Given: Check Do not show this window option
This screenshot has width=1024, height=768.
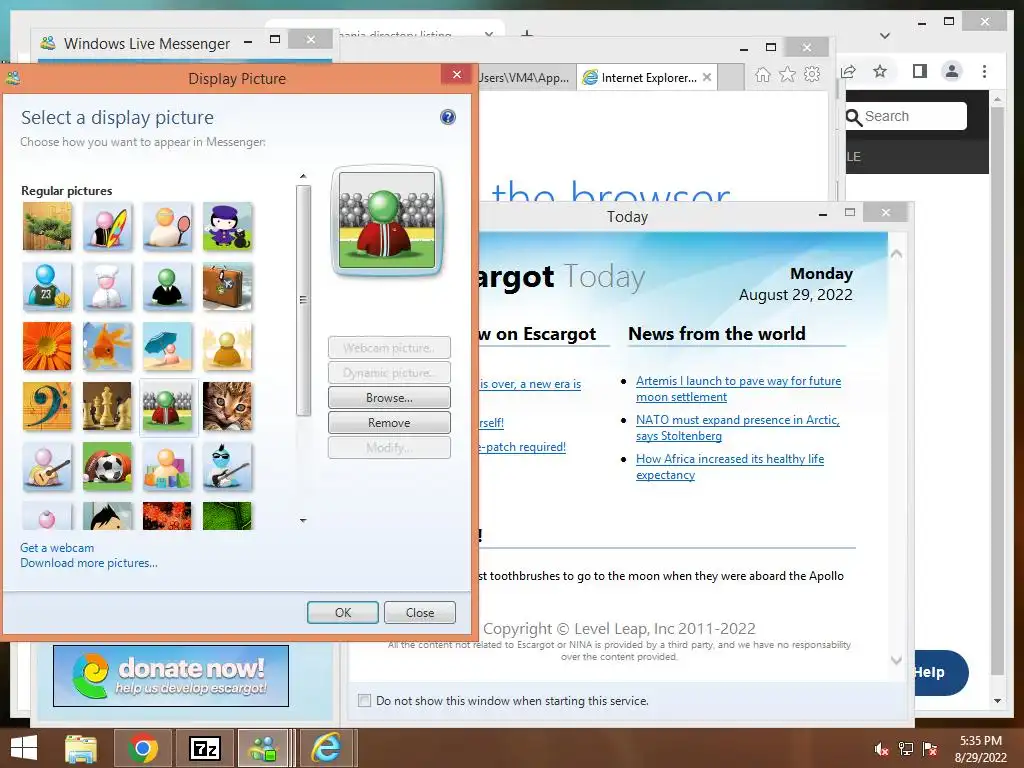Looking at the screenshot, I should (364, 701).
